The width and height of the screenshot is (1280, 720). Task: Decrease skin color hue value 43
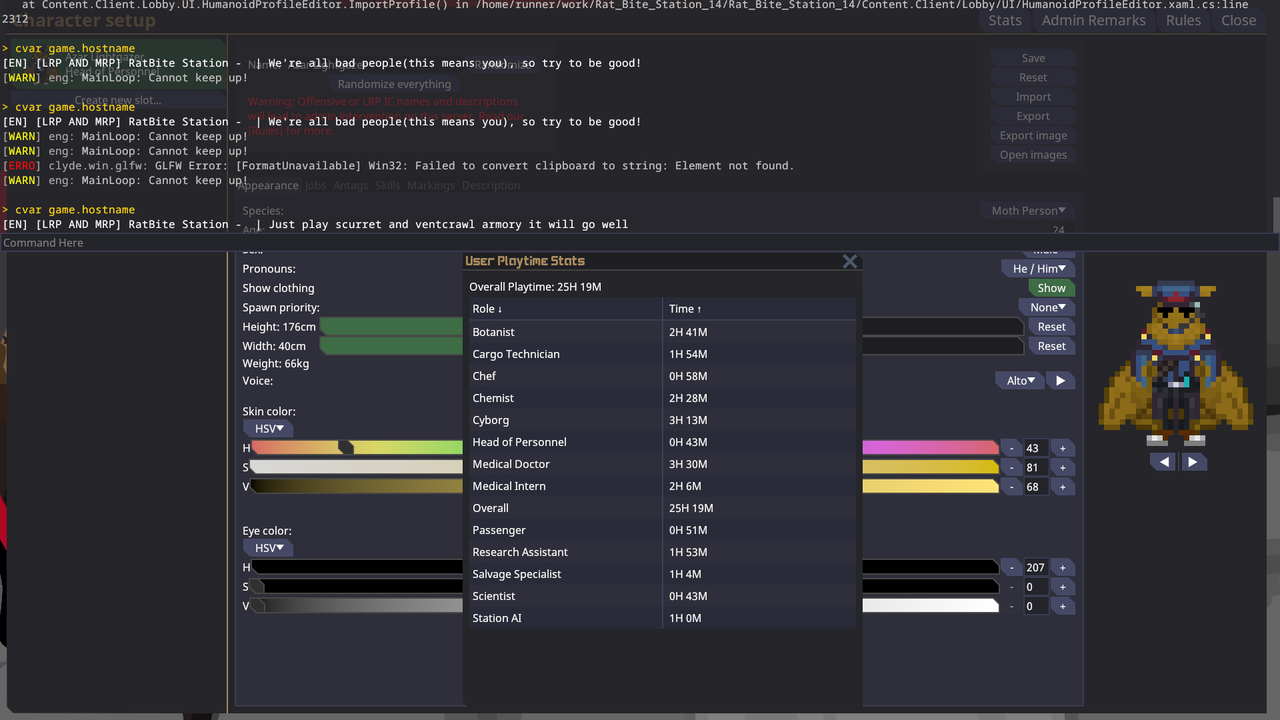[x=1012, y=448]
